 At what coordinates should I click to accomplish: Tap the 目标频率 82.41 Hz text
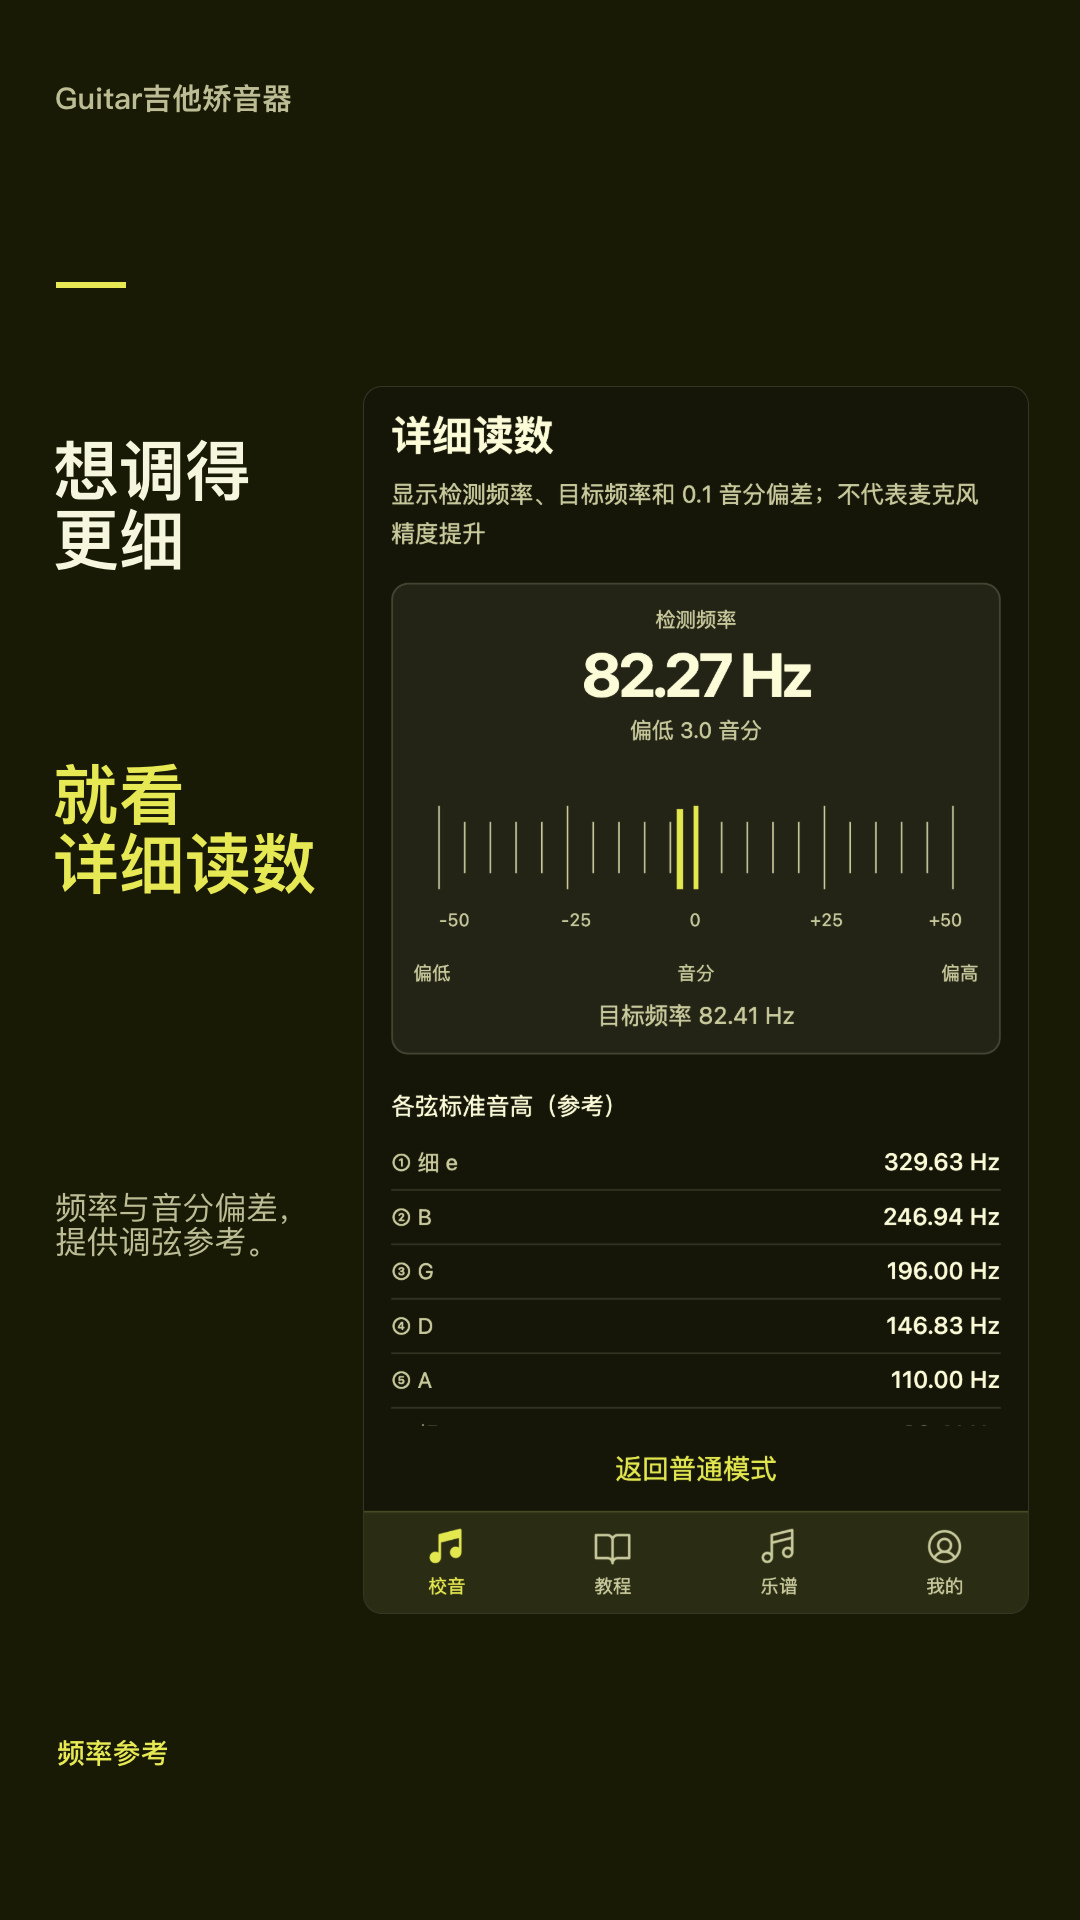[696, 1016]
